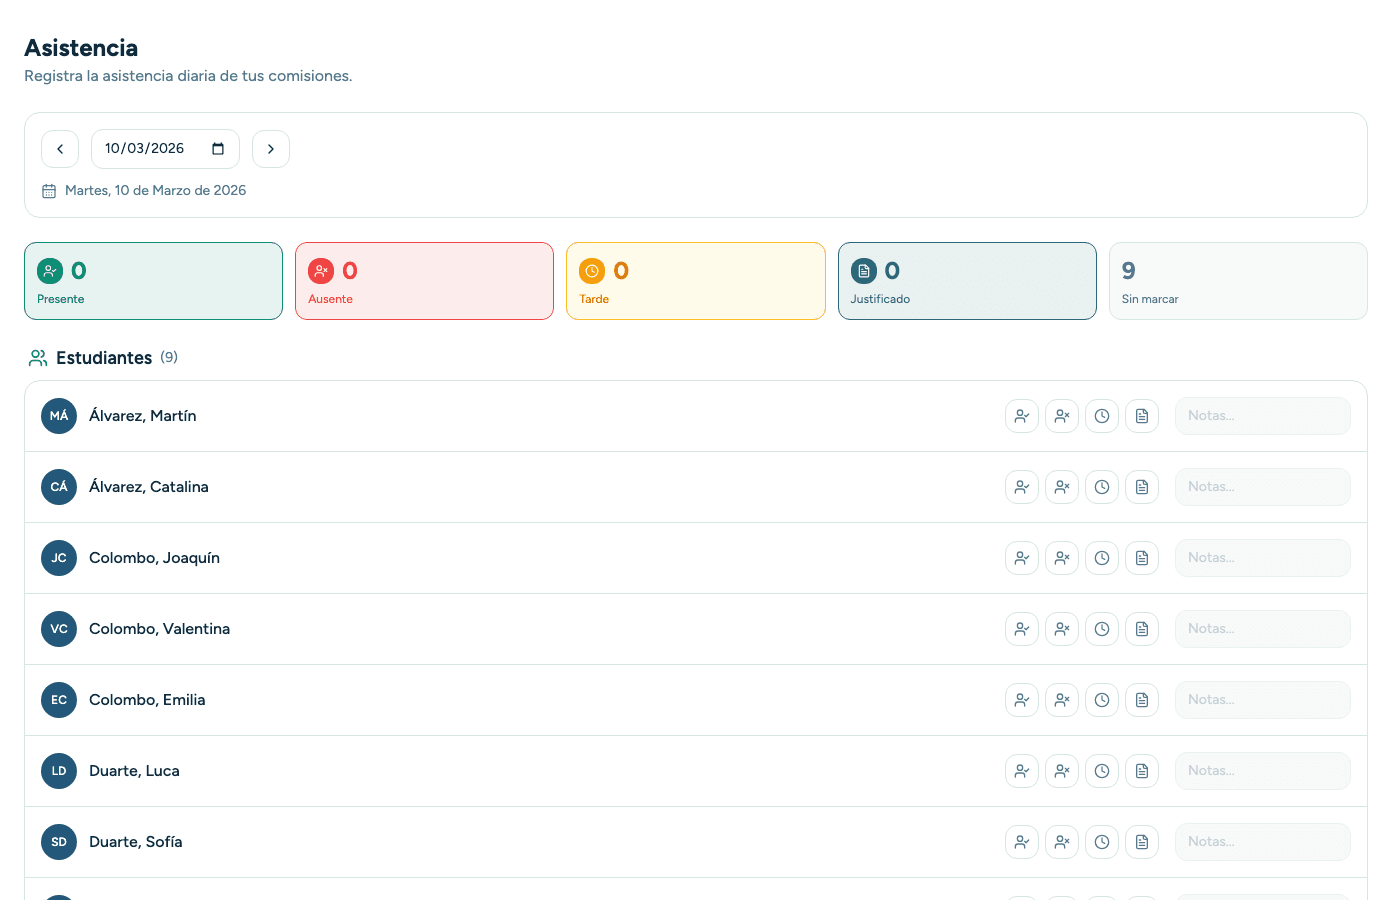This screenshot has width=1400, height=900.
Task: Click the MÁ avatar for Álvarez, Martín
Action: 59,416
